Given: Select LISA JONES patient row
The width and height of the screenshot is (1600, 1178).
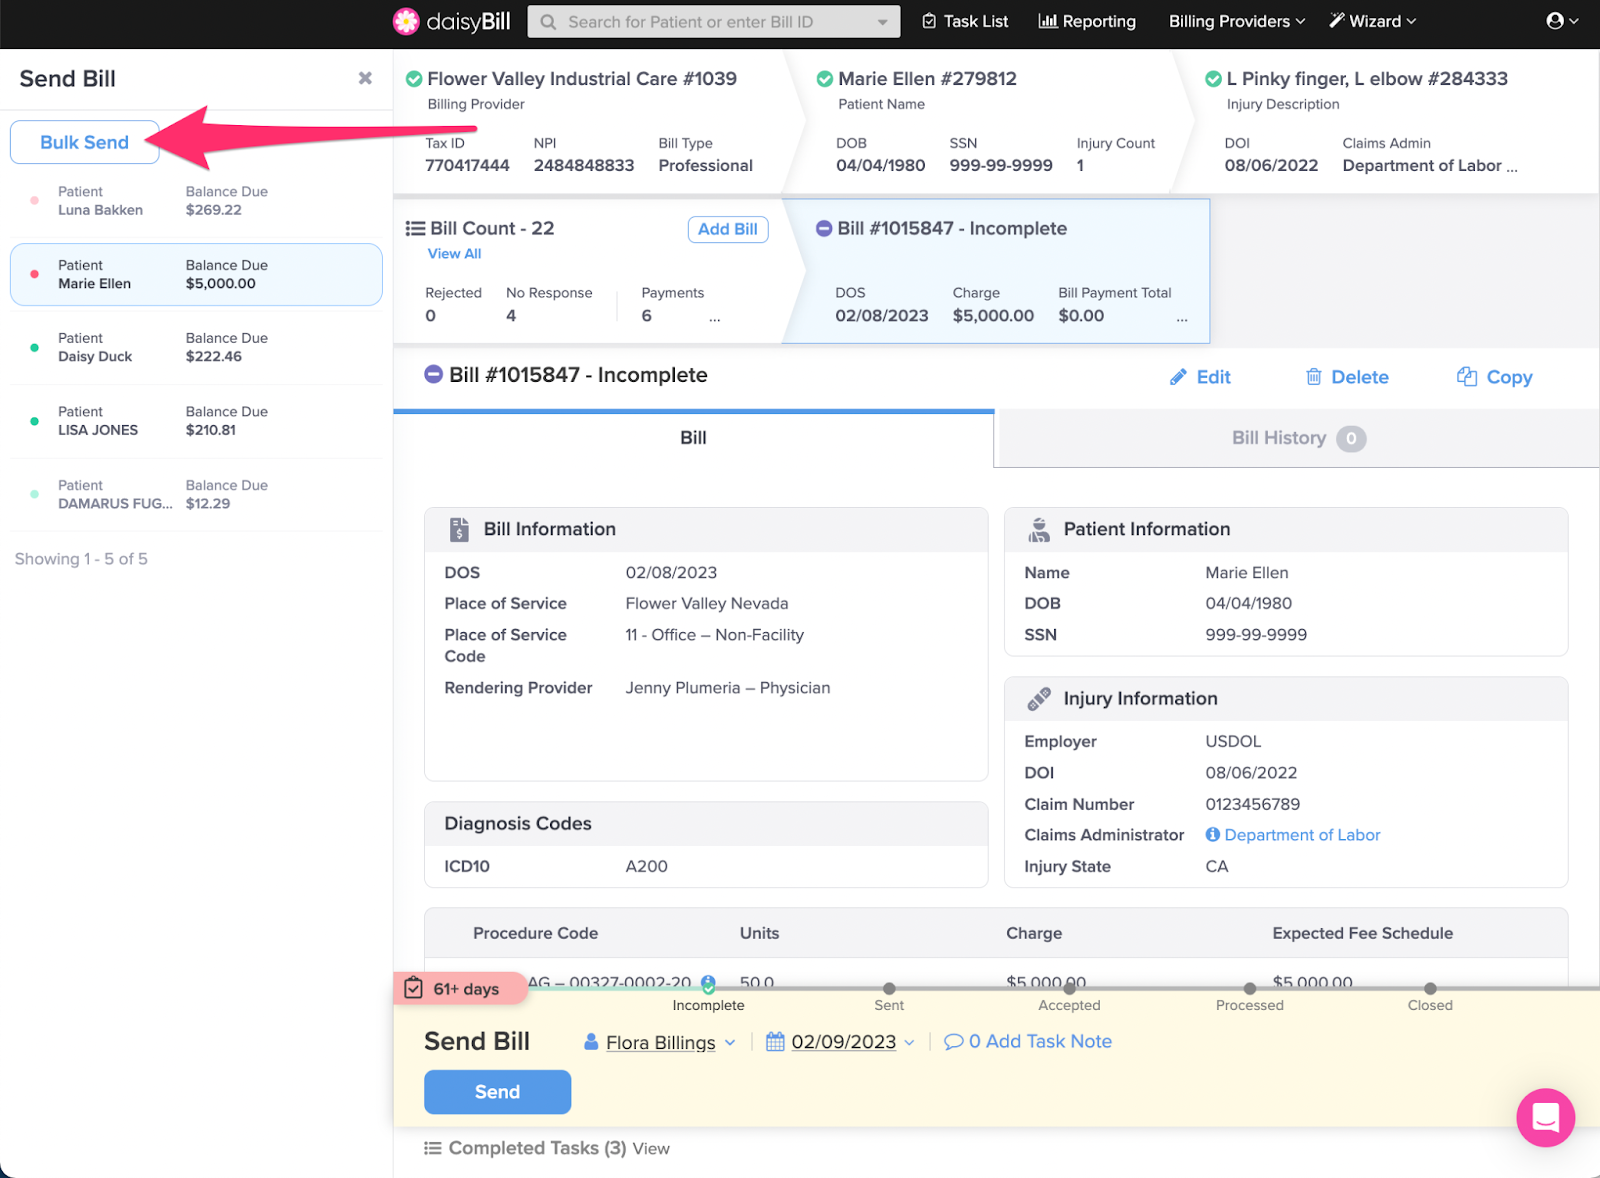Looking at the screenshot, I should 196,421.
